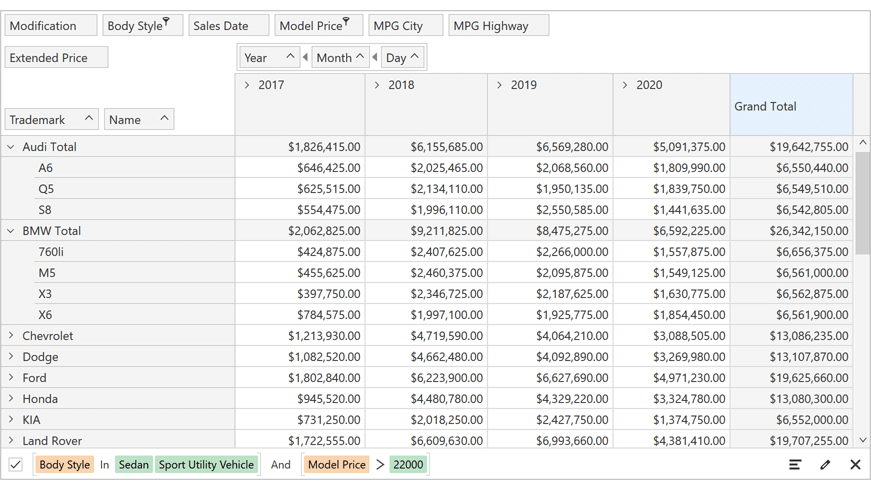Screen dimensions: 871x490
Task: Expand the 2019 year column
Action: (x=500, y=85)
